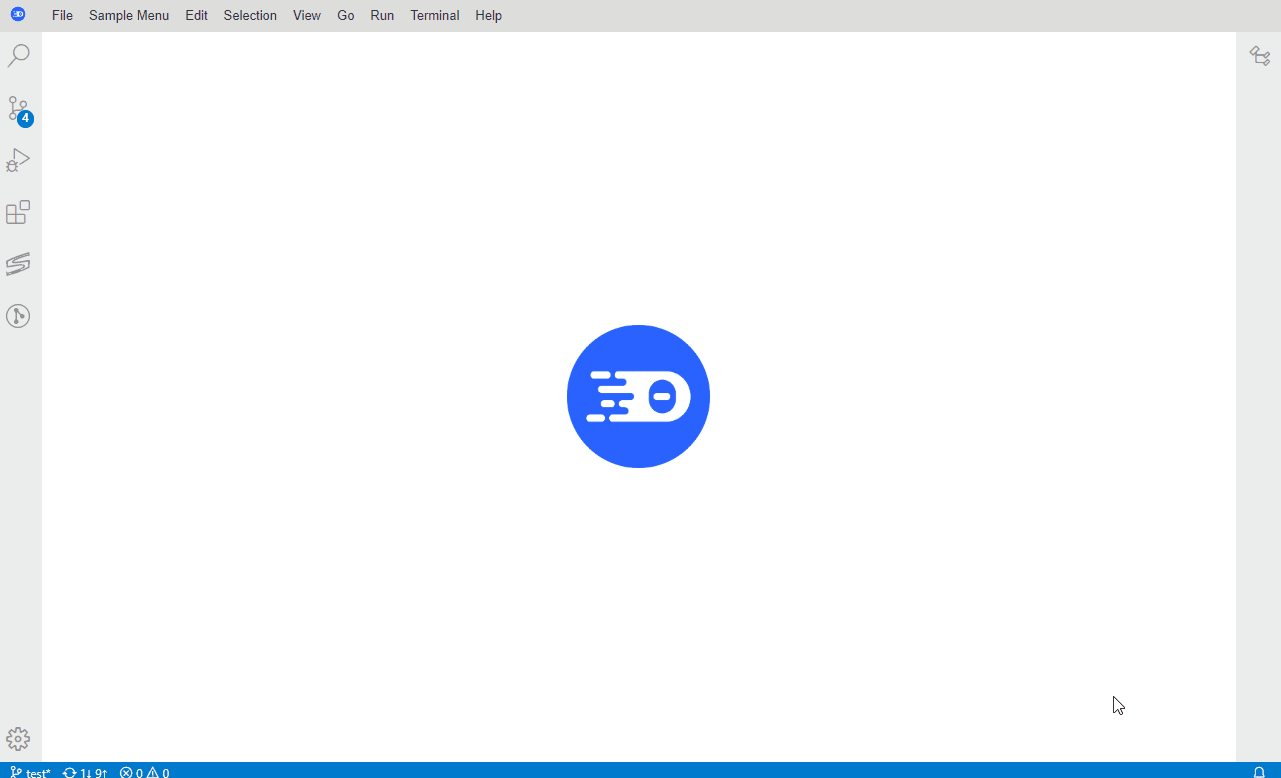Open the Manage settings gear
The height and width of the screenshot is (778, 1281).
(18, 739)
